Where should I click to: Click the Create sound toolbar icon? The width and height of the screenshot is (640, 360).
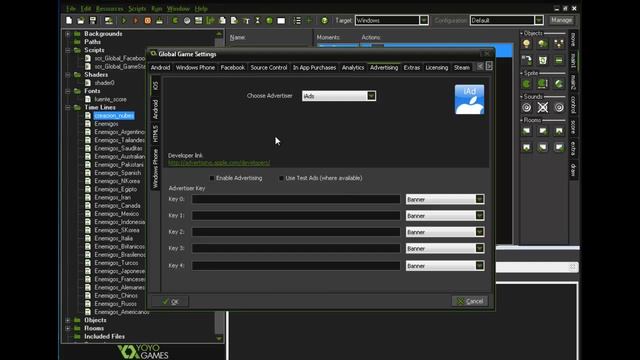[187, 20]
